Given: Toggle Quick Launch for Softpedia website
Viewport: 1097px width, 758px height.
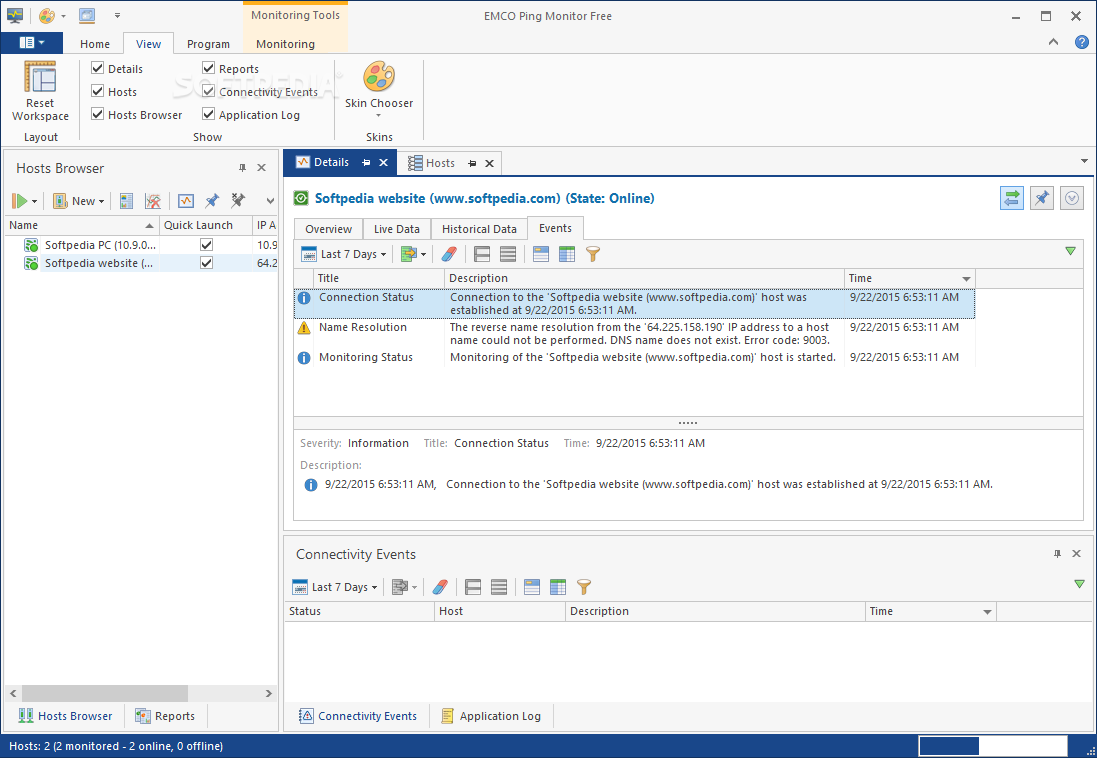Looking at the screenshot, I should [206, 263].
